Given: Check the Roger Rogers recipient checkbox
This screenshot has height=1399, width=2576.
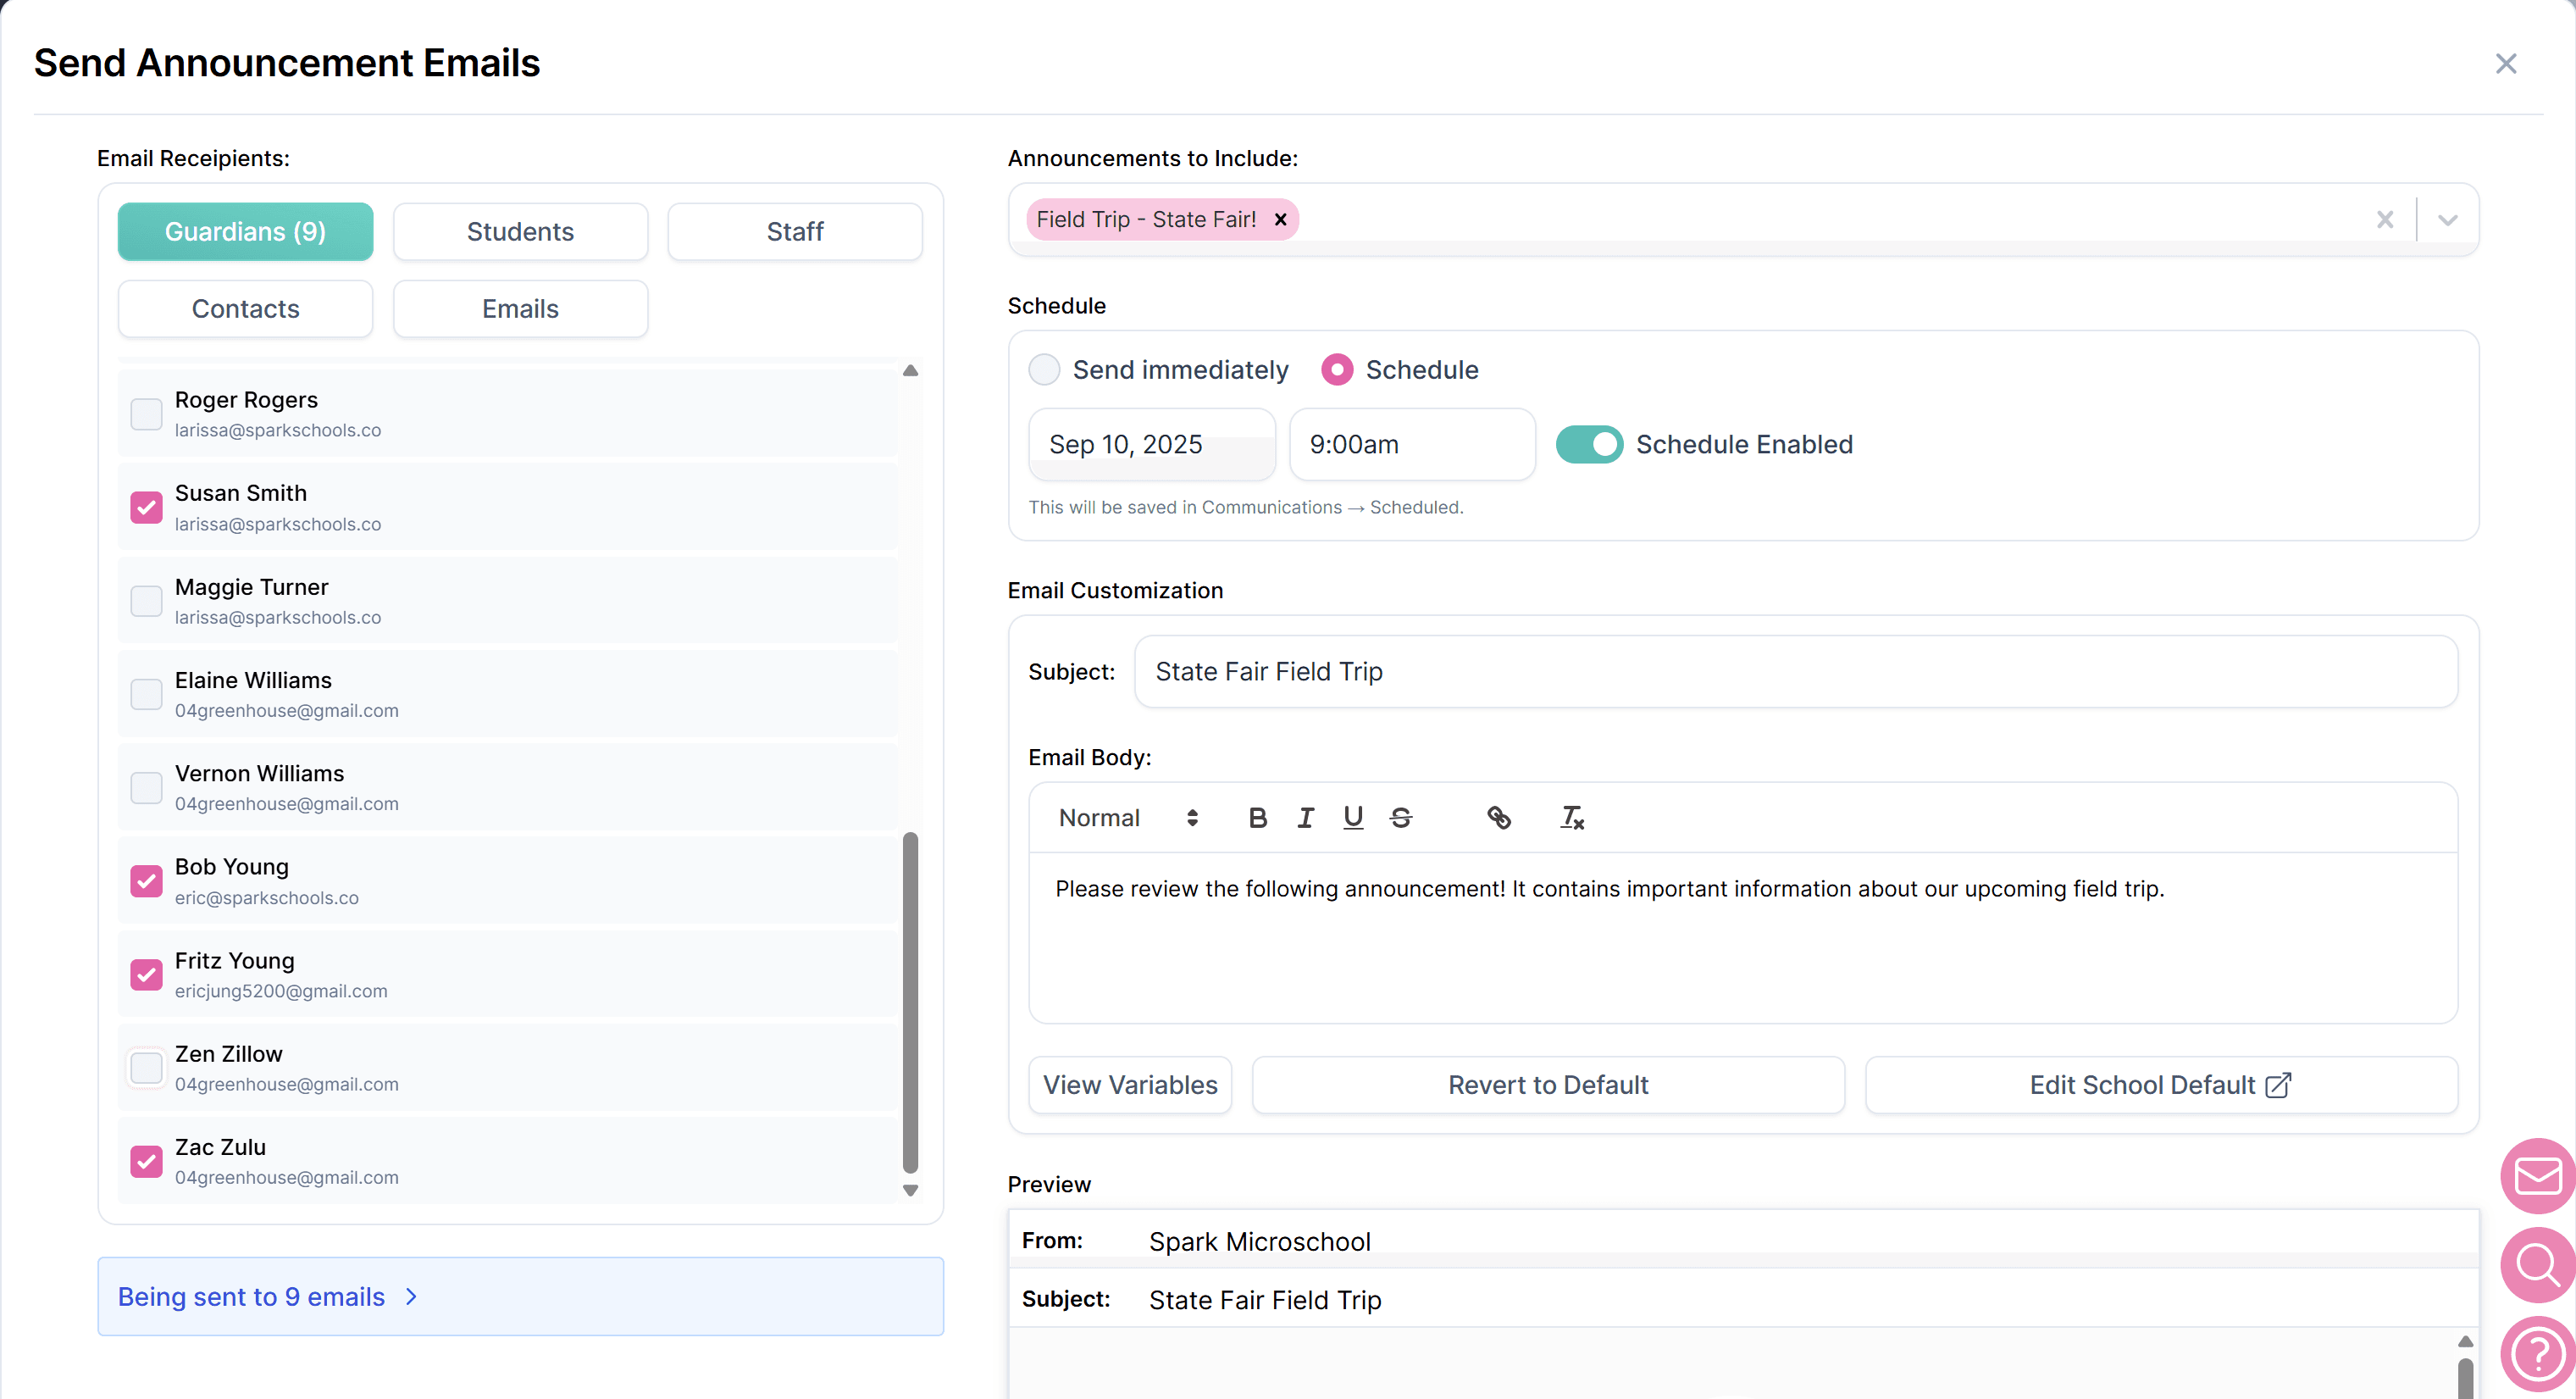Looking at the screenshot, I should [146, 414].
